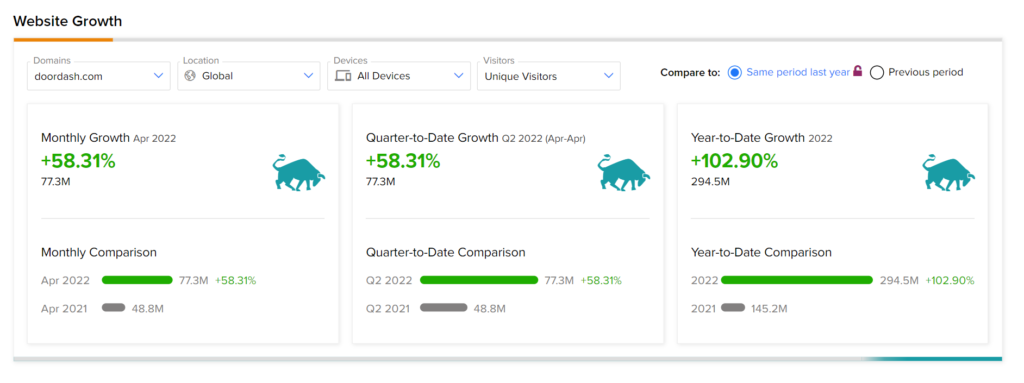1024x383 pixels.
Task: Click the +102.90% year-to-date growth figure
Action: pyautogui.click(x=734, y=161)
